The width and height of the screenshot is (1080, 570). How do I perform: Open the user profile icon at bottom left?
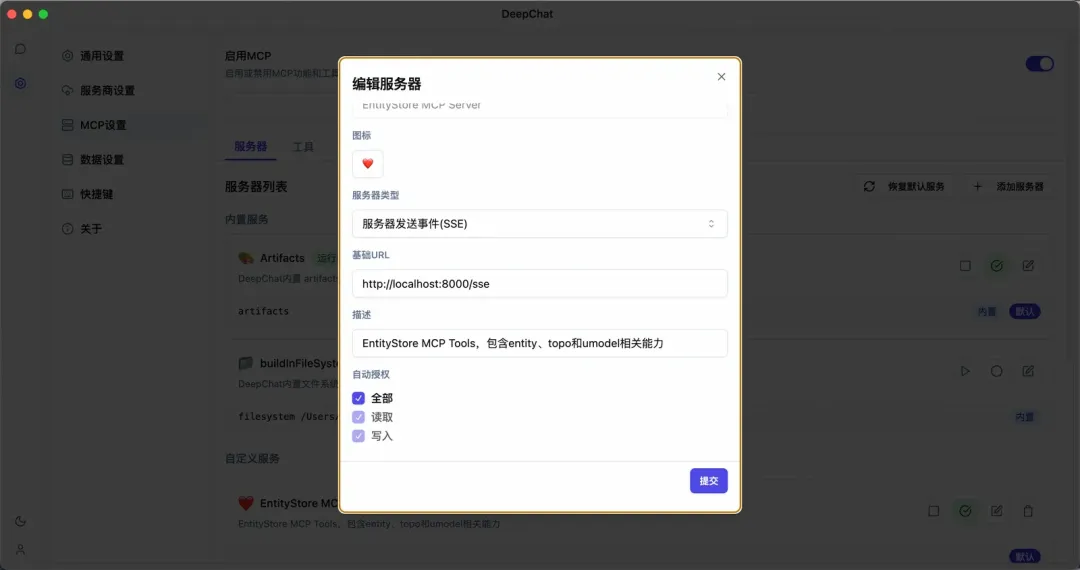(21, 549)
